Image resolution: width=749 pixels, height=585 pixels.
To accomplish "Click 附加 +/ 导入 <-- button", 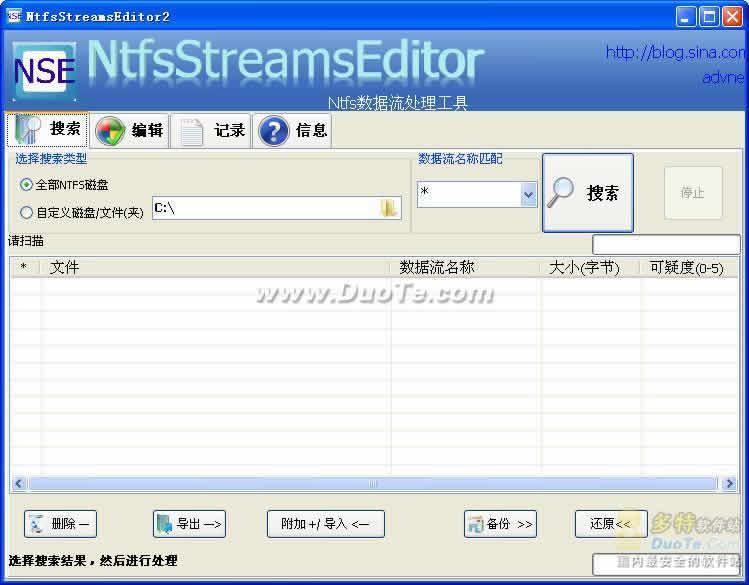I will [326, 524].
